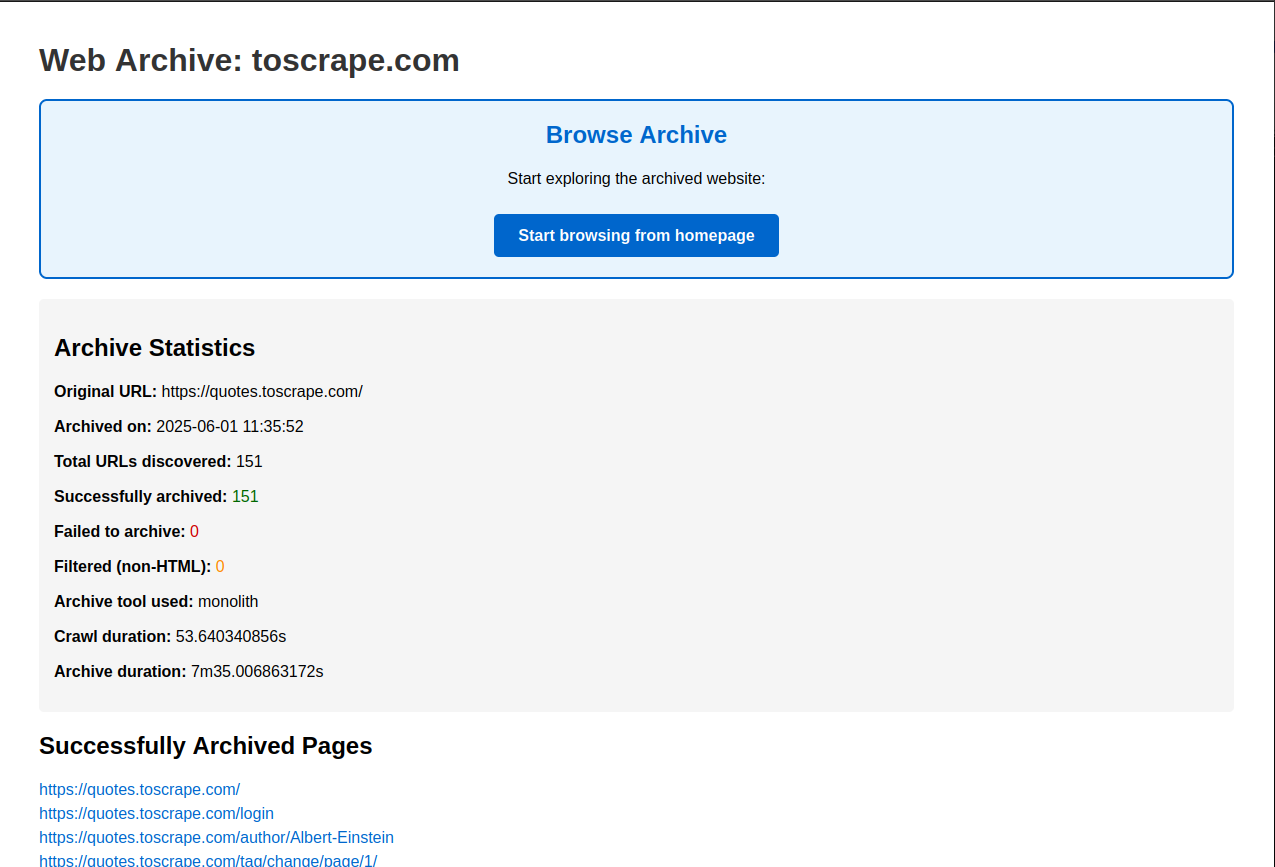
Task: Click the Browse Archive heading
Action: click(x=636, y=134)
